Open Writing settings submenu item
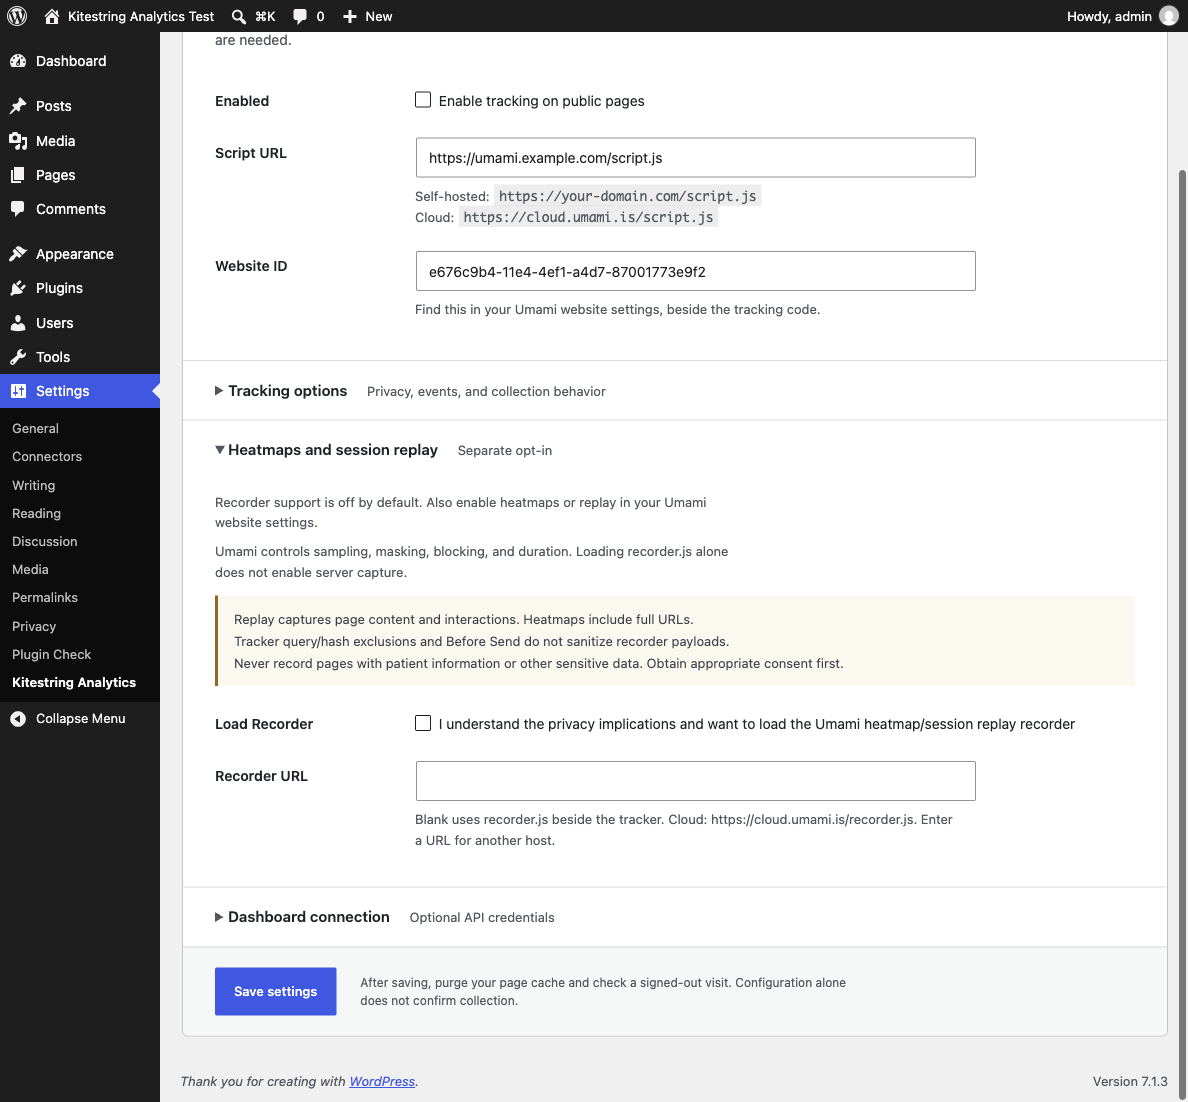The width and height of the screenshot is (1188, 1102). point(33,485)
